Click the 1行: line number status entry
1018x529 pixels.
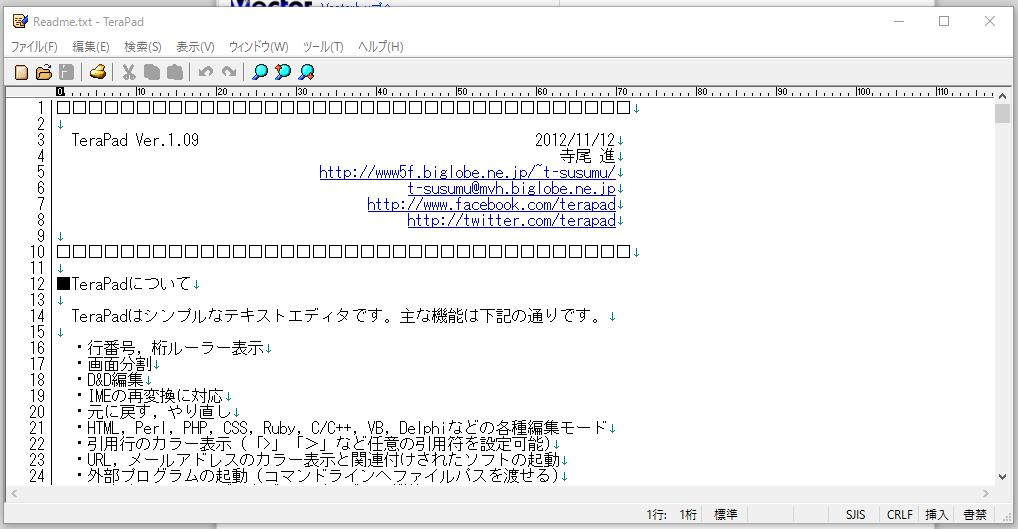point(656,515)
